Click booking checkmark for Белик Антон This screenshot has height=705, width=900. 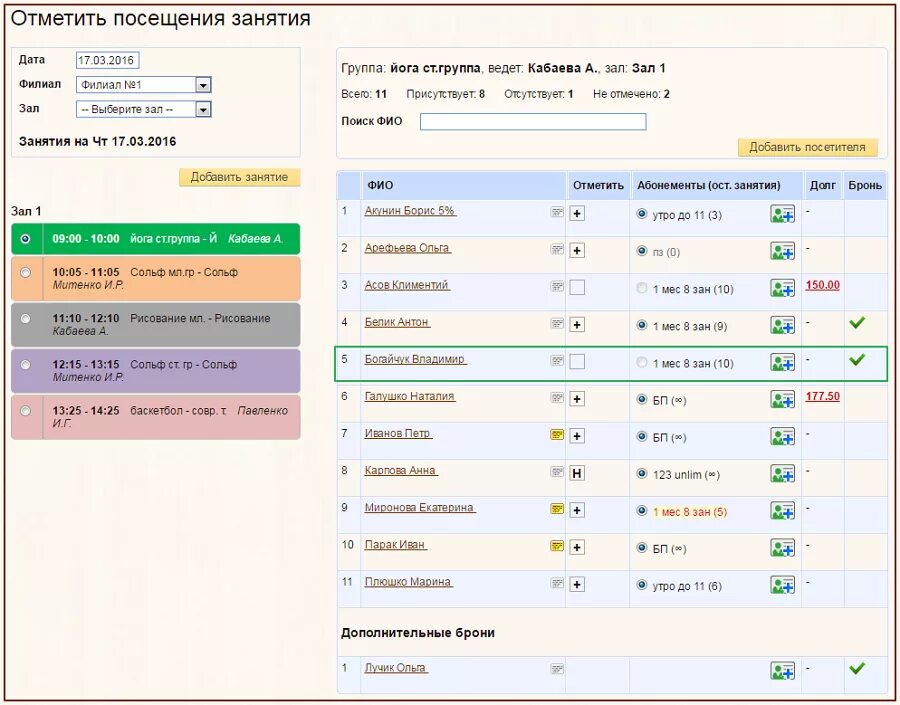coord(857,323)
